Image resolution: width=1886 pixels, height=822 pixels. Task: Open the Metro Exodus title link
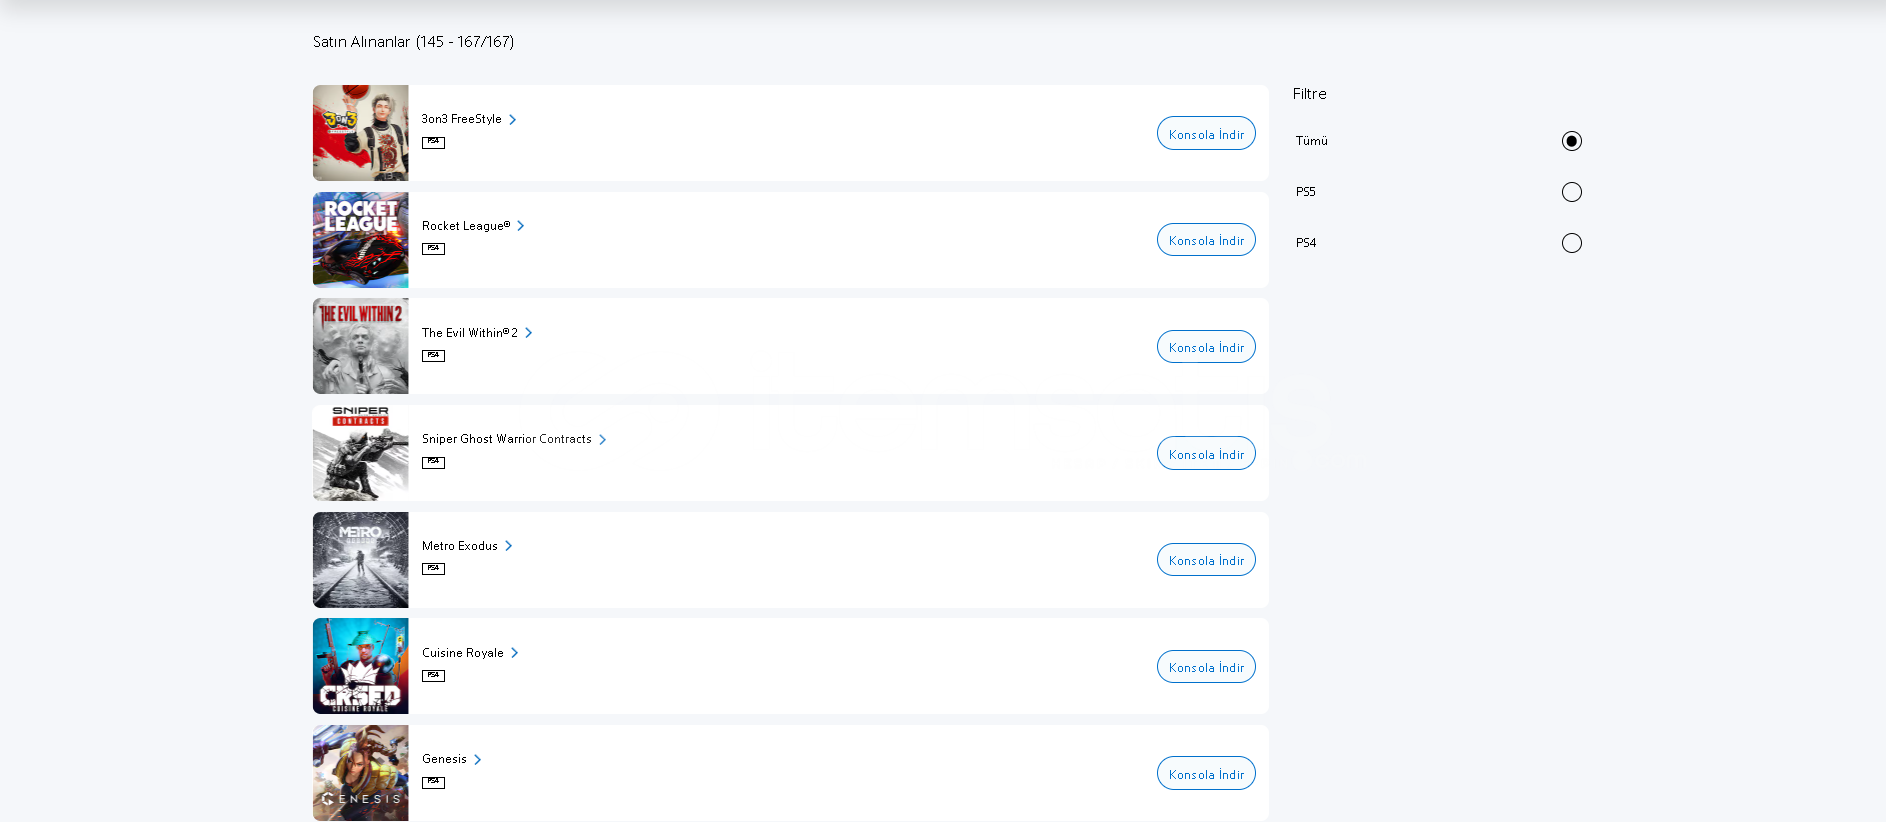click(460, 546)
